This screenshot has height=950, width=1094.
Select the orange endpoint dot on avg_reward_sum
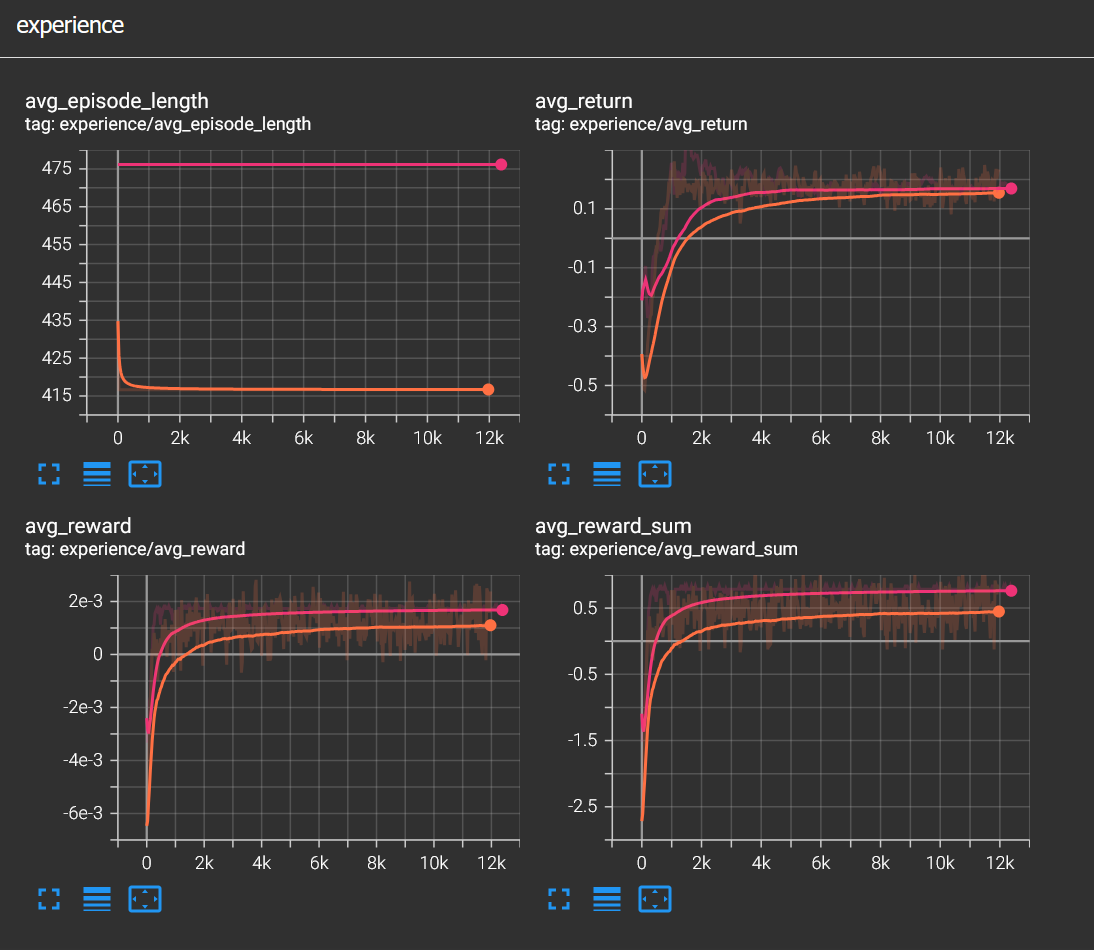click(x=999, y=610)
